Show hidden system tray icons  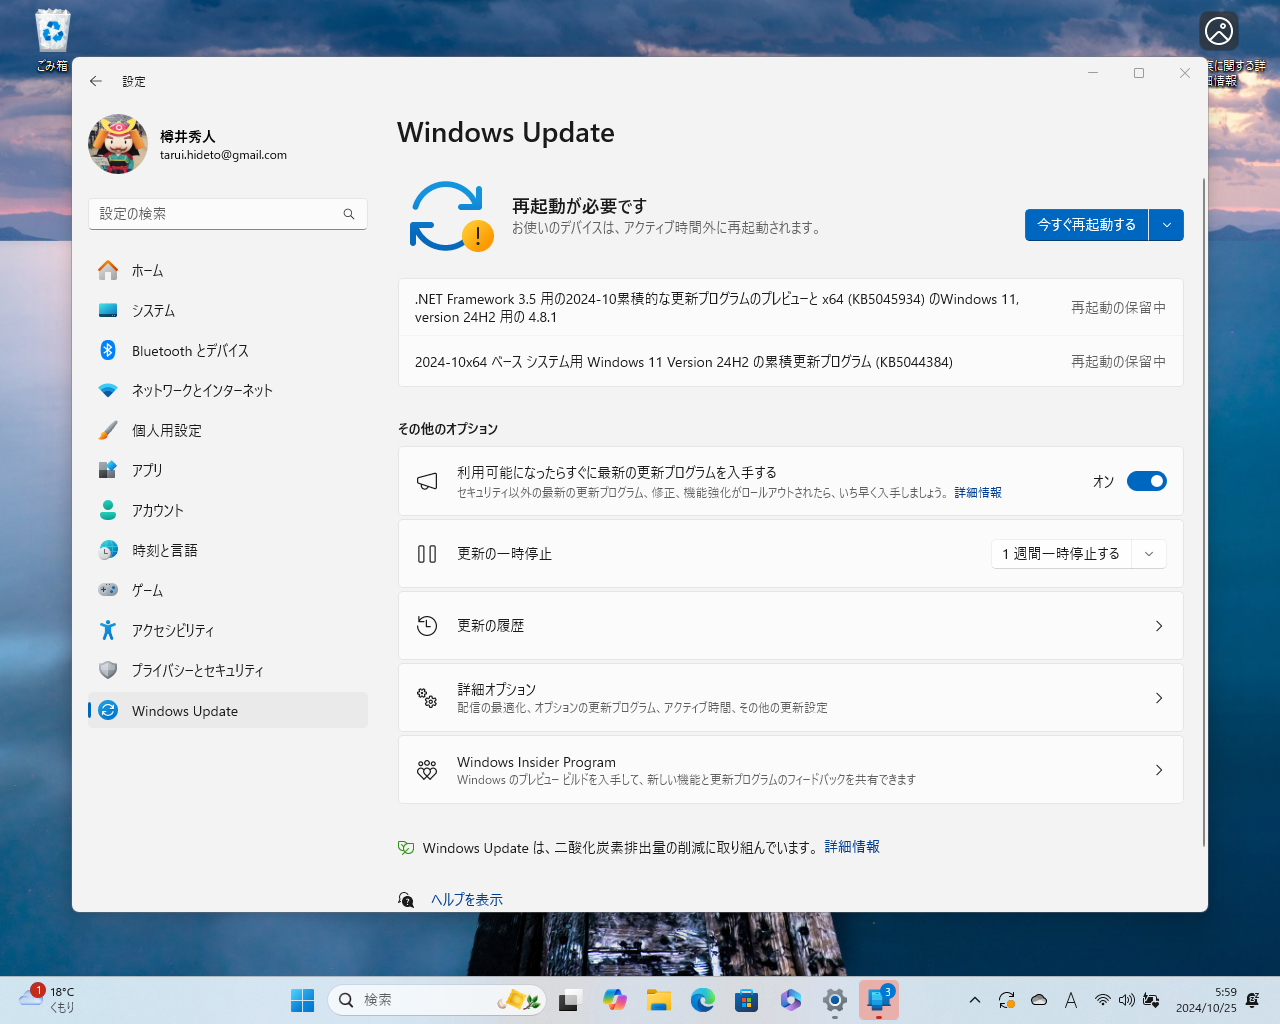975,1000
